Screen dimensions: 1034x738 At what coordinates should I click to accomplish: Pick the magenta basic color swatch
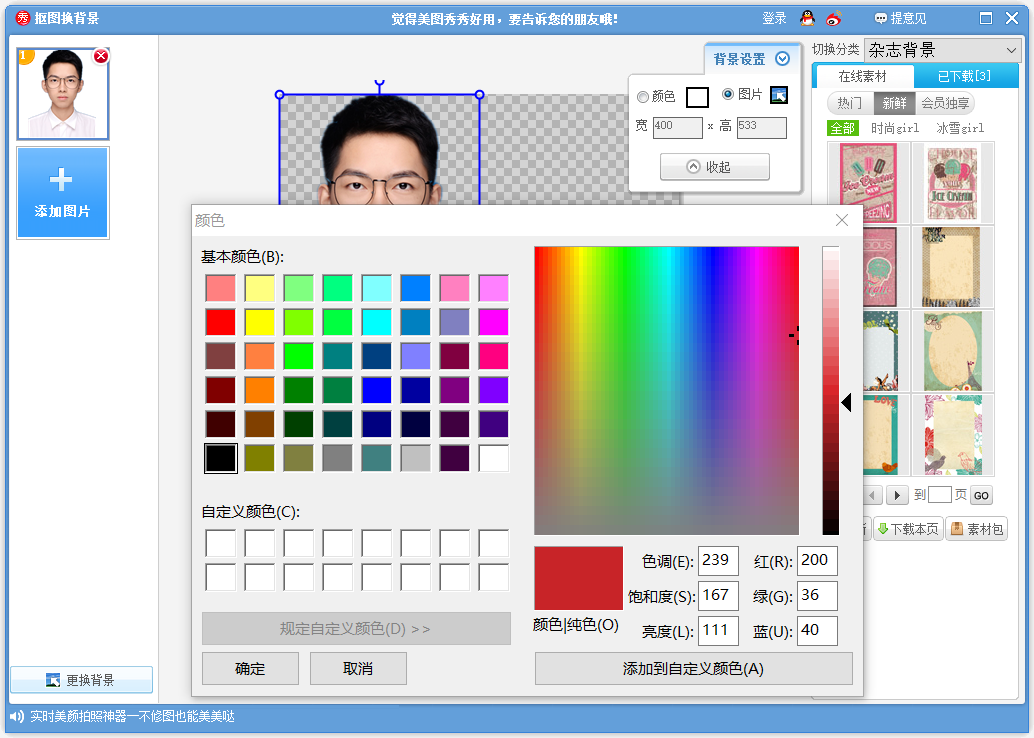pos(494,323)
